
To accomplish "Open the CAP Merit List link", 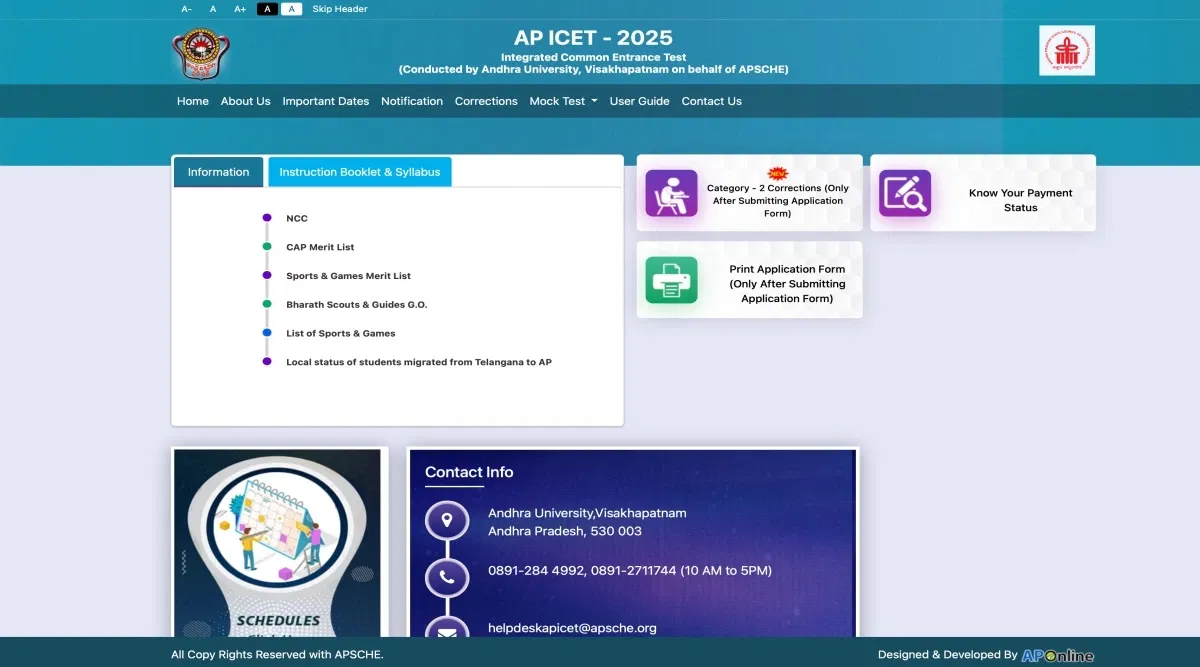I will (320, 247).
